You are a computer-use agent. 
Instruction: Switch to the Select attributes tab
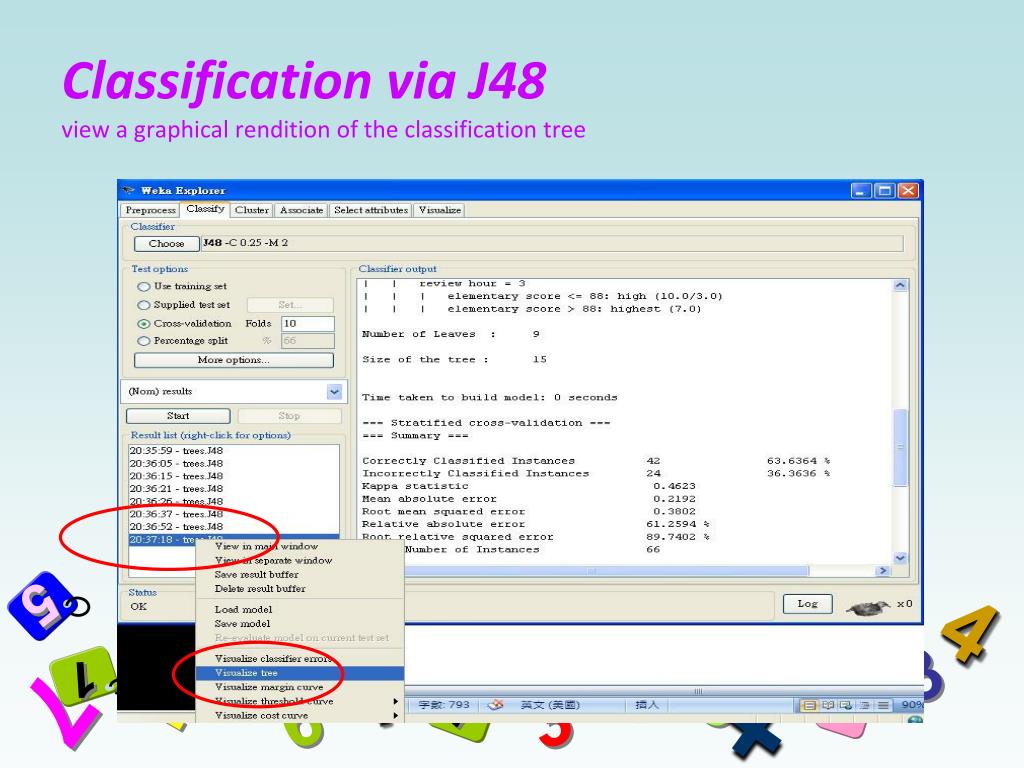[370, 210]
